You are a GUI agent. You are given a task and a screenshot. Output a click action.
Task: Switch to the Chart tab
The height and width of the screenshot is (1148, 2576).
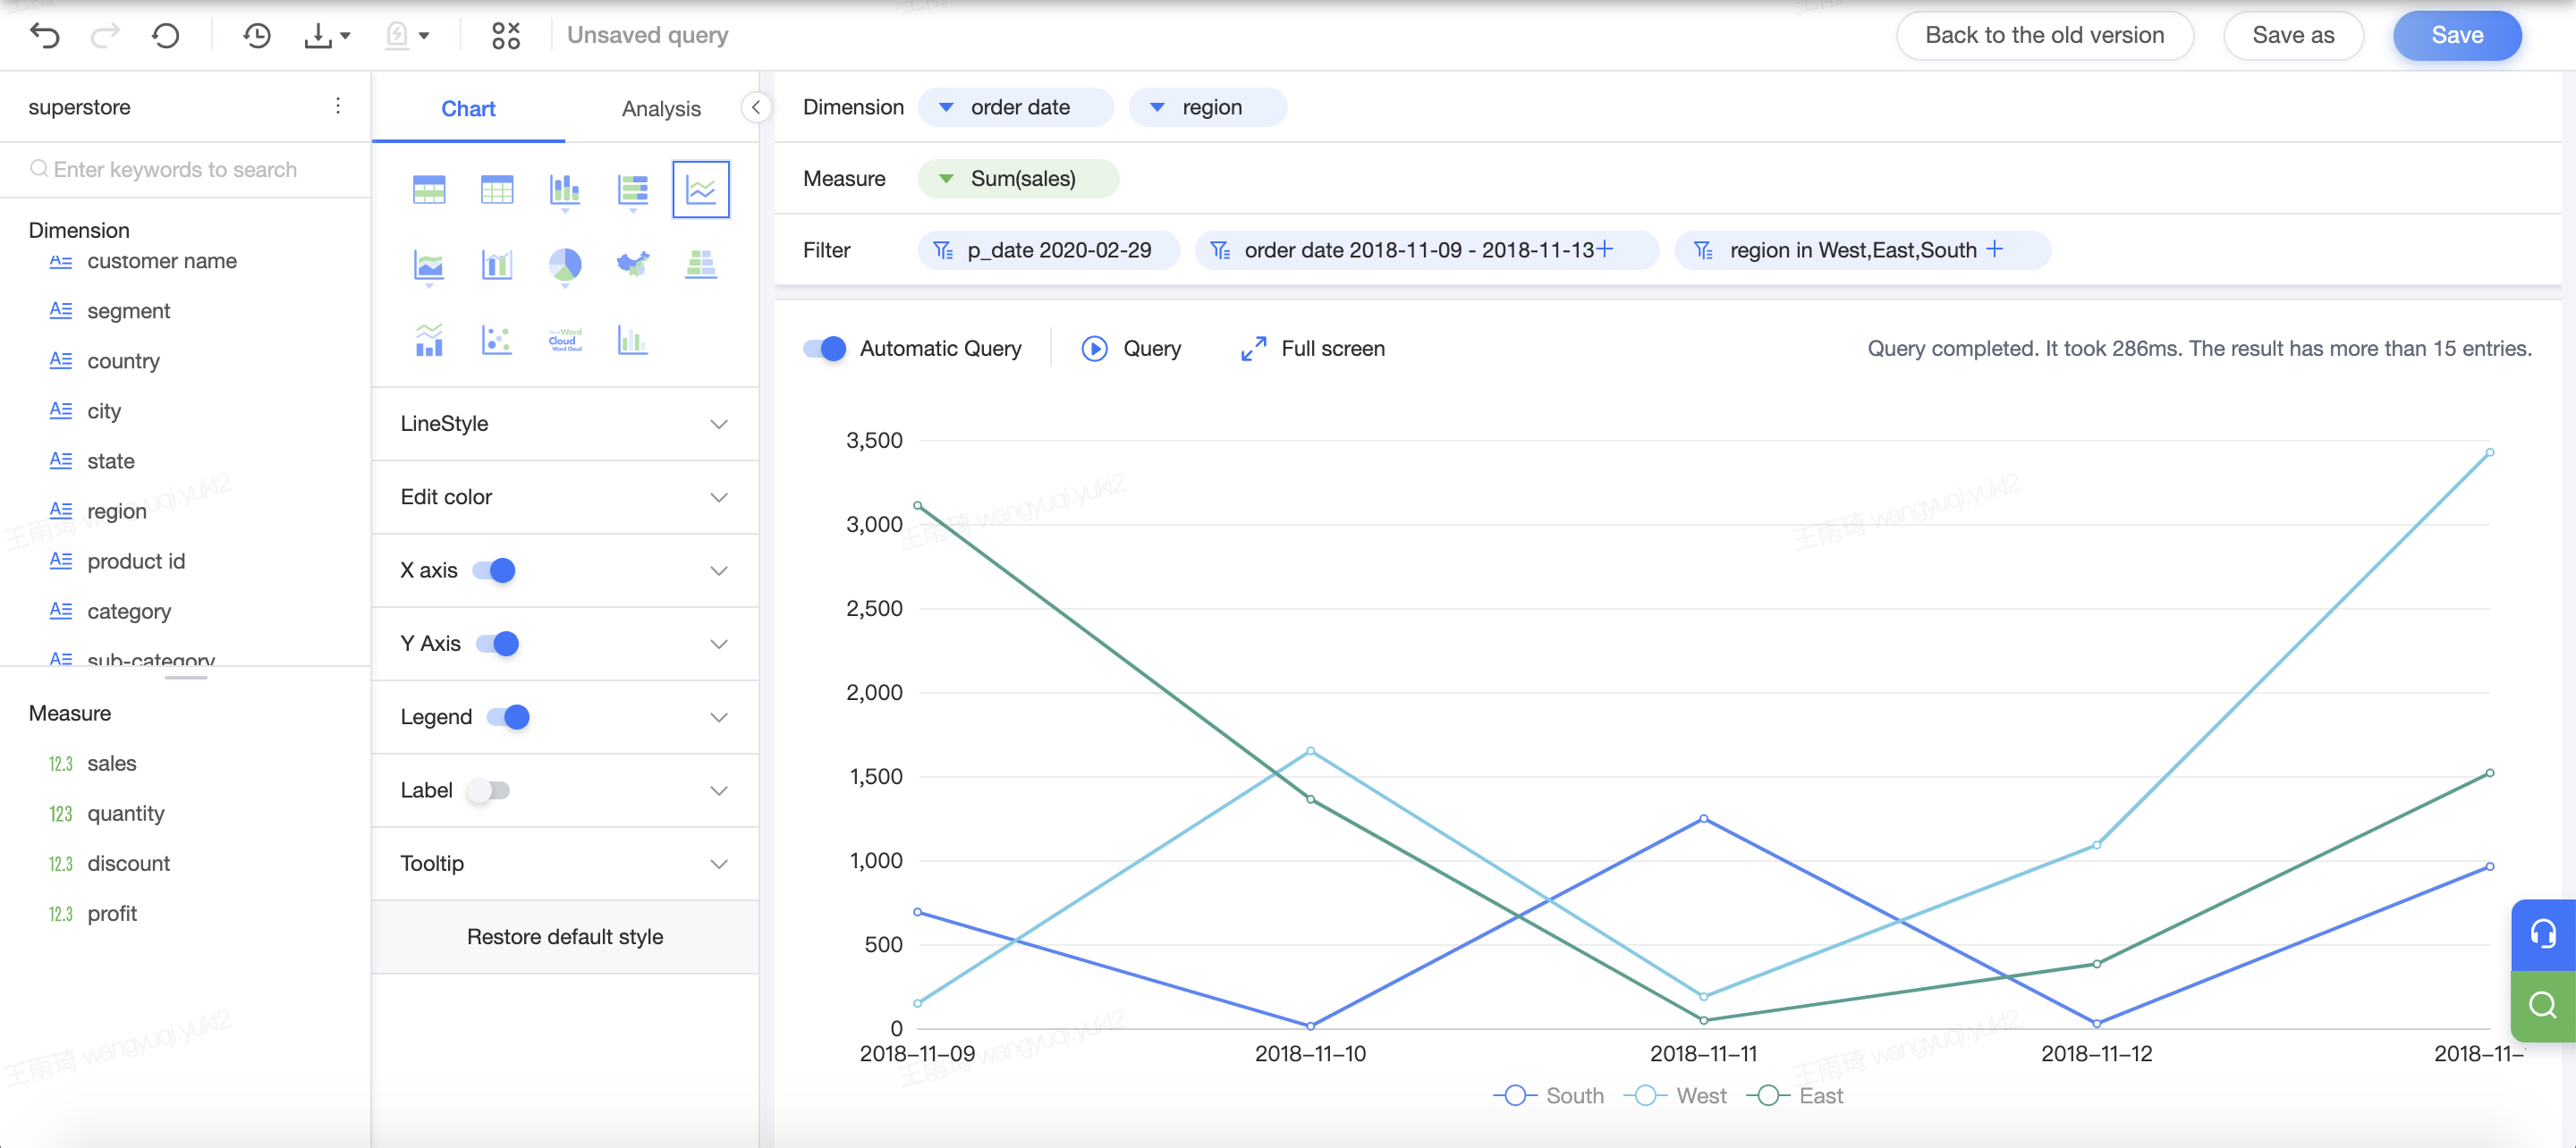(x=468, y=108)
